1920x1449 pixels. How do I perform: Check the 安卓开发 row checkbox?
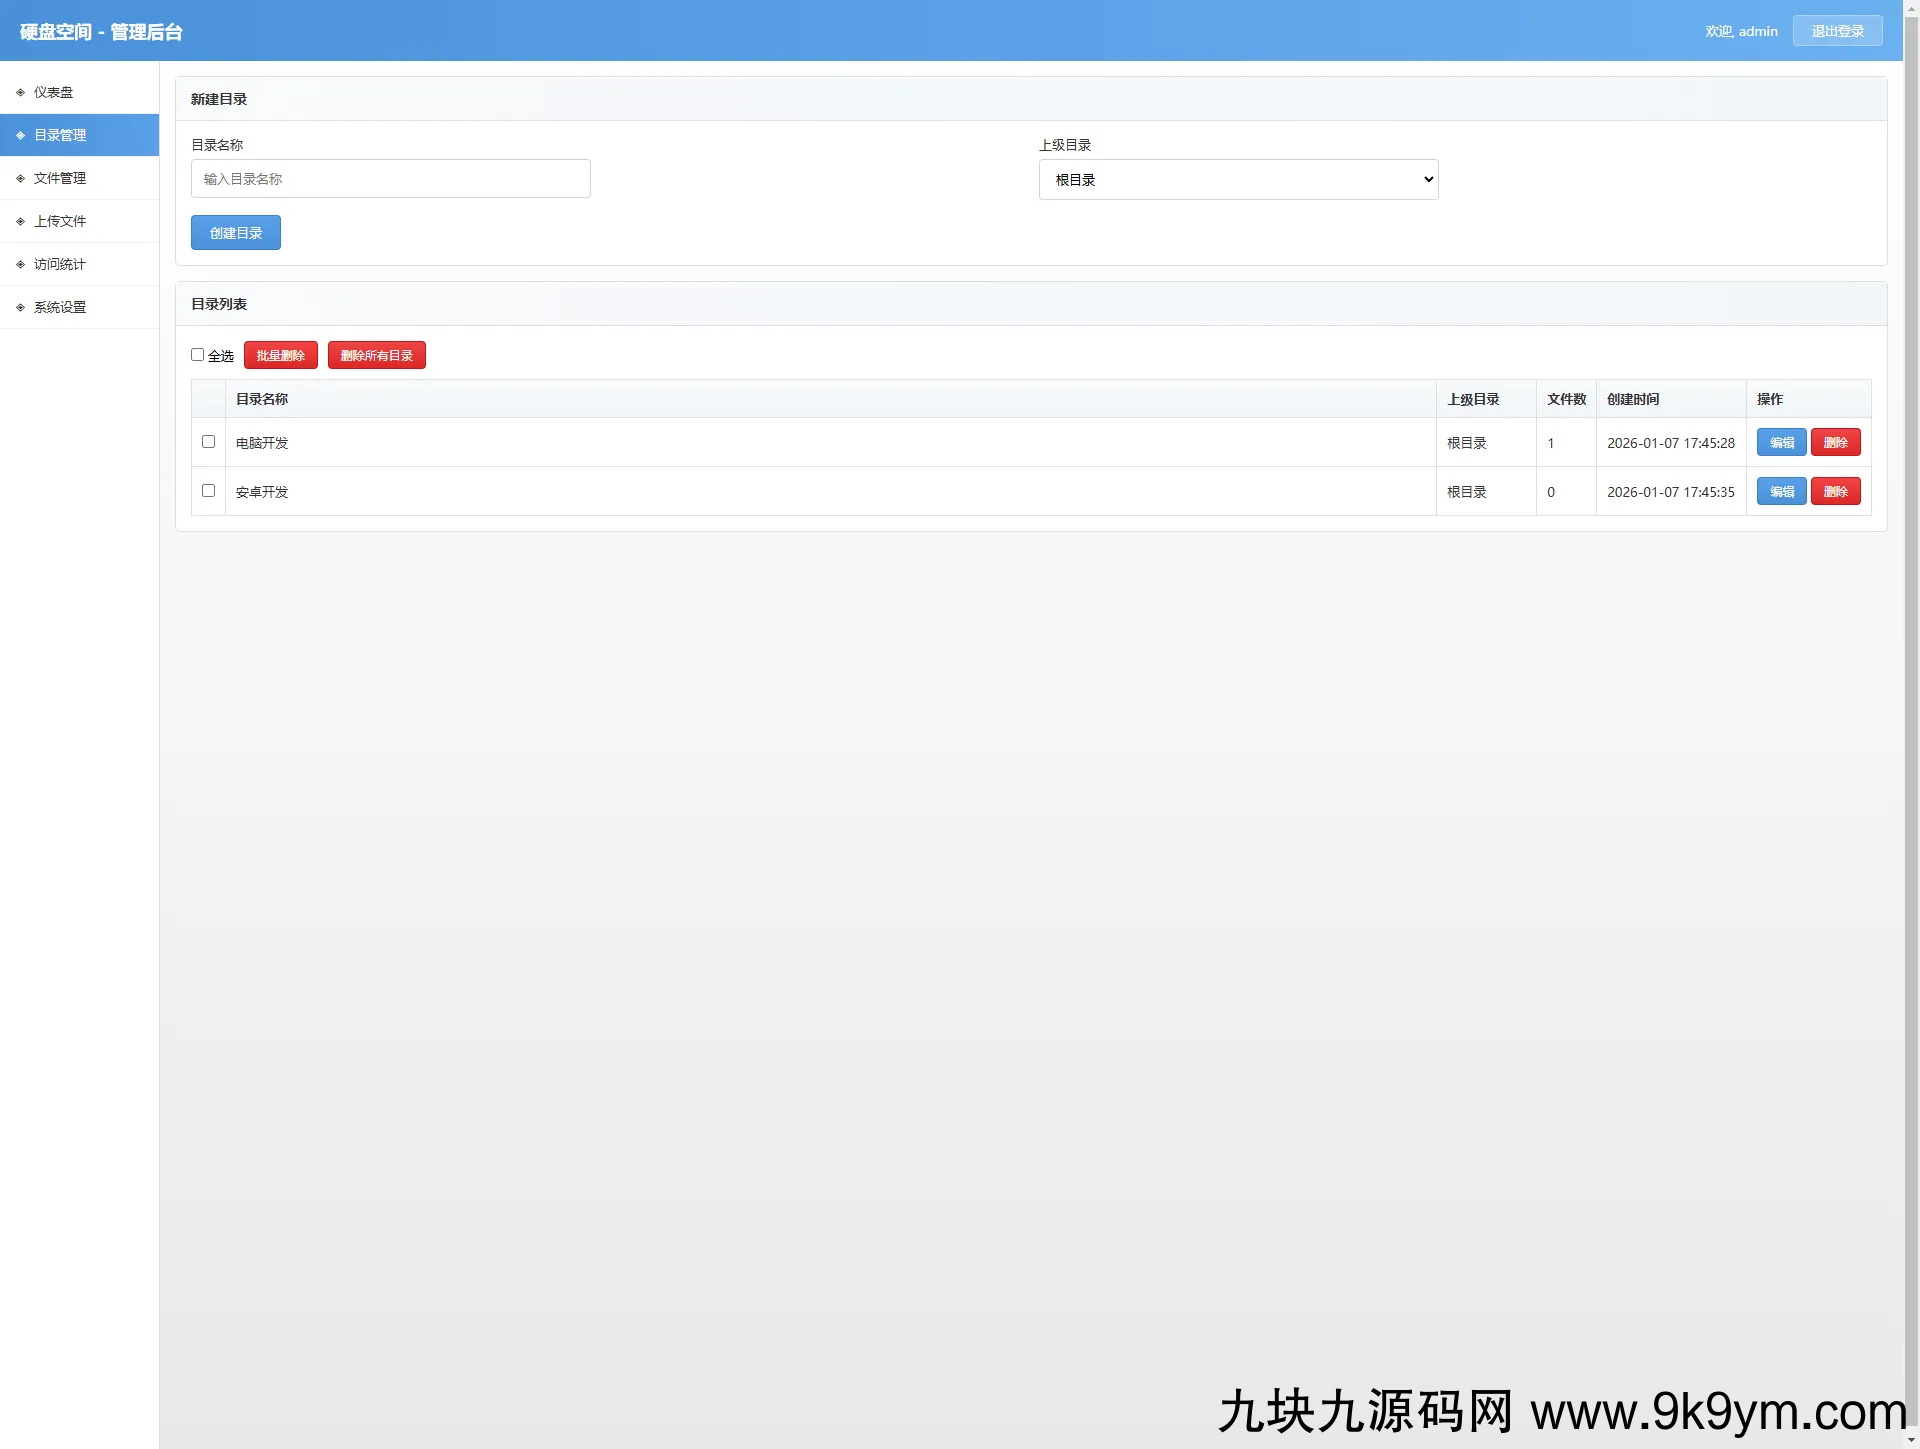pos(208,490)
